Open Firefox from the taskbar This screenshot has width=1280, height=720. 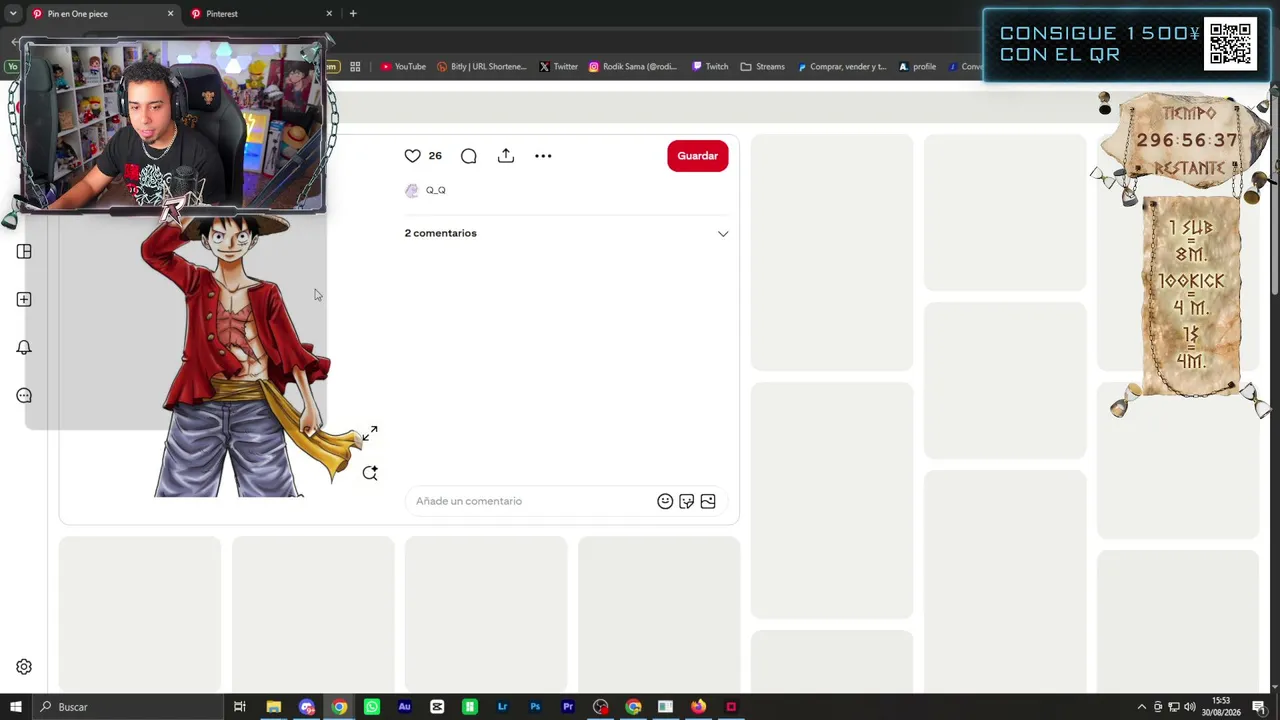[698, 707]
